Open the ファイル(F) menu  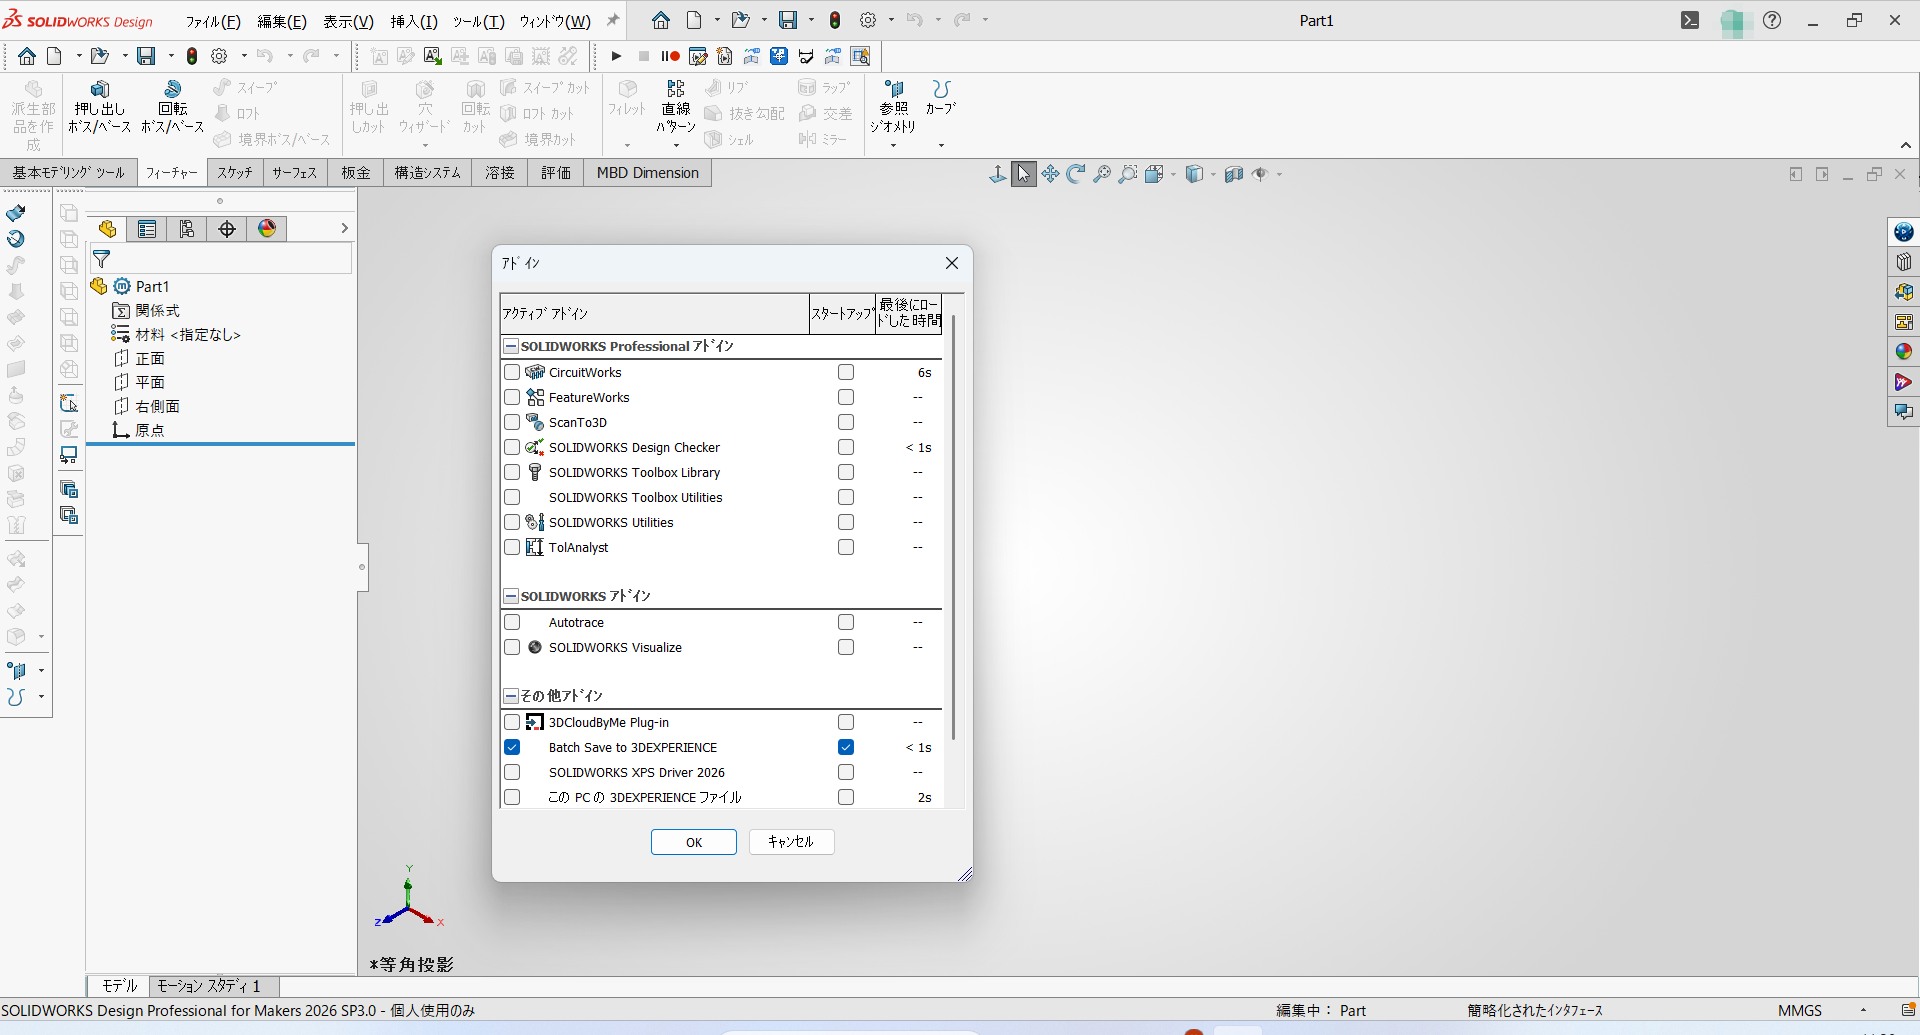213,21
